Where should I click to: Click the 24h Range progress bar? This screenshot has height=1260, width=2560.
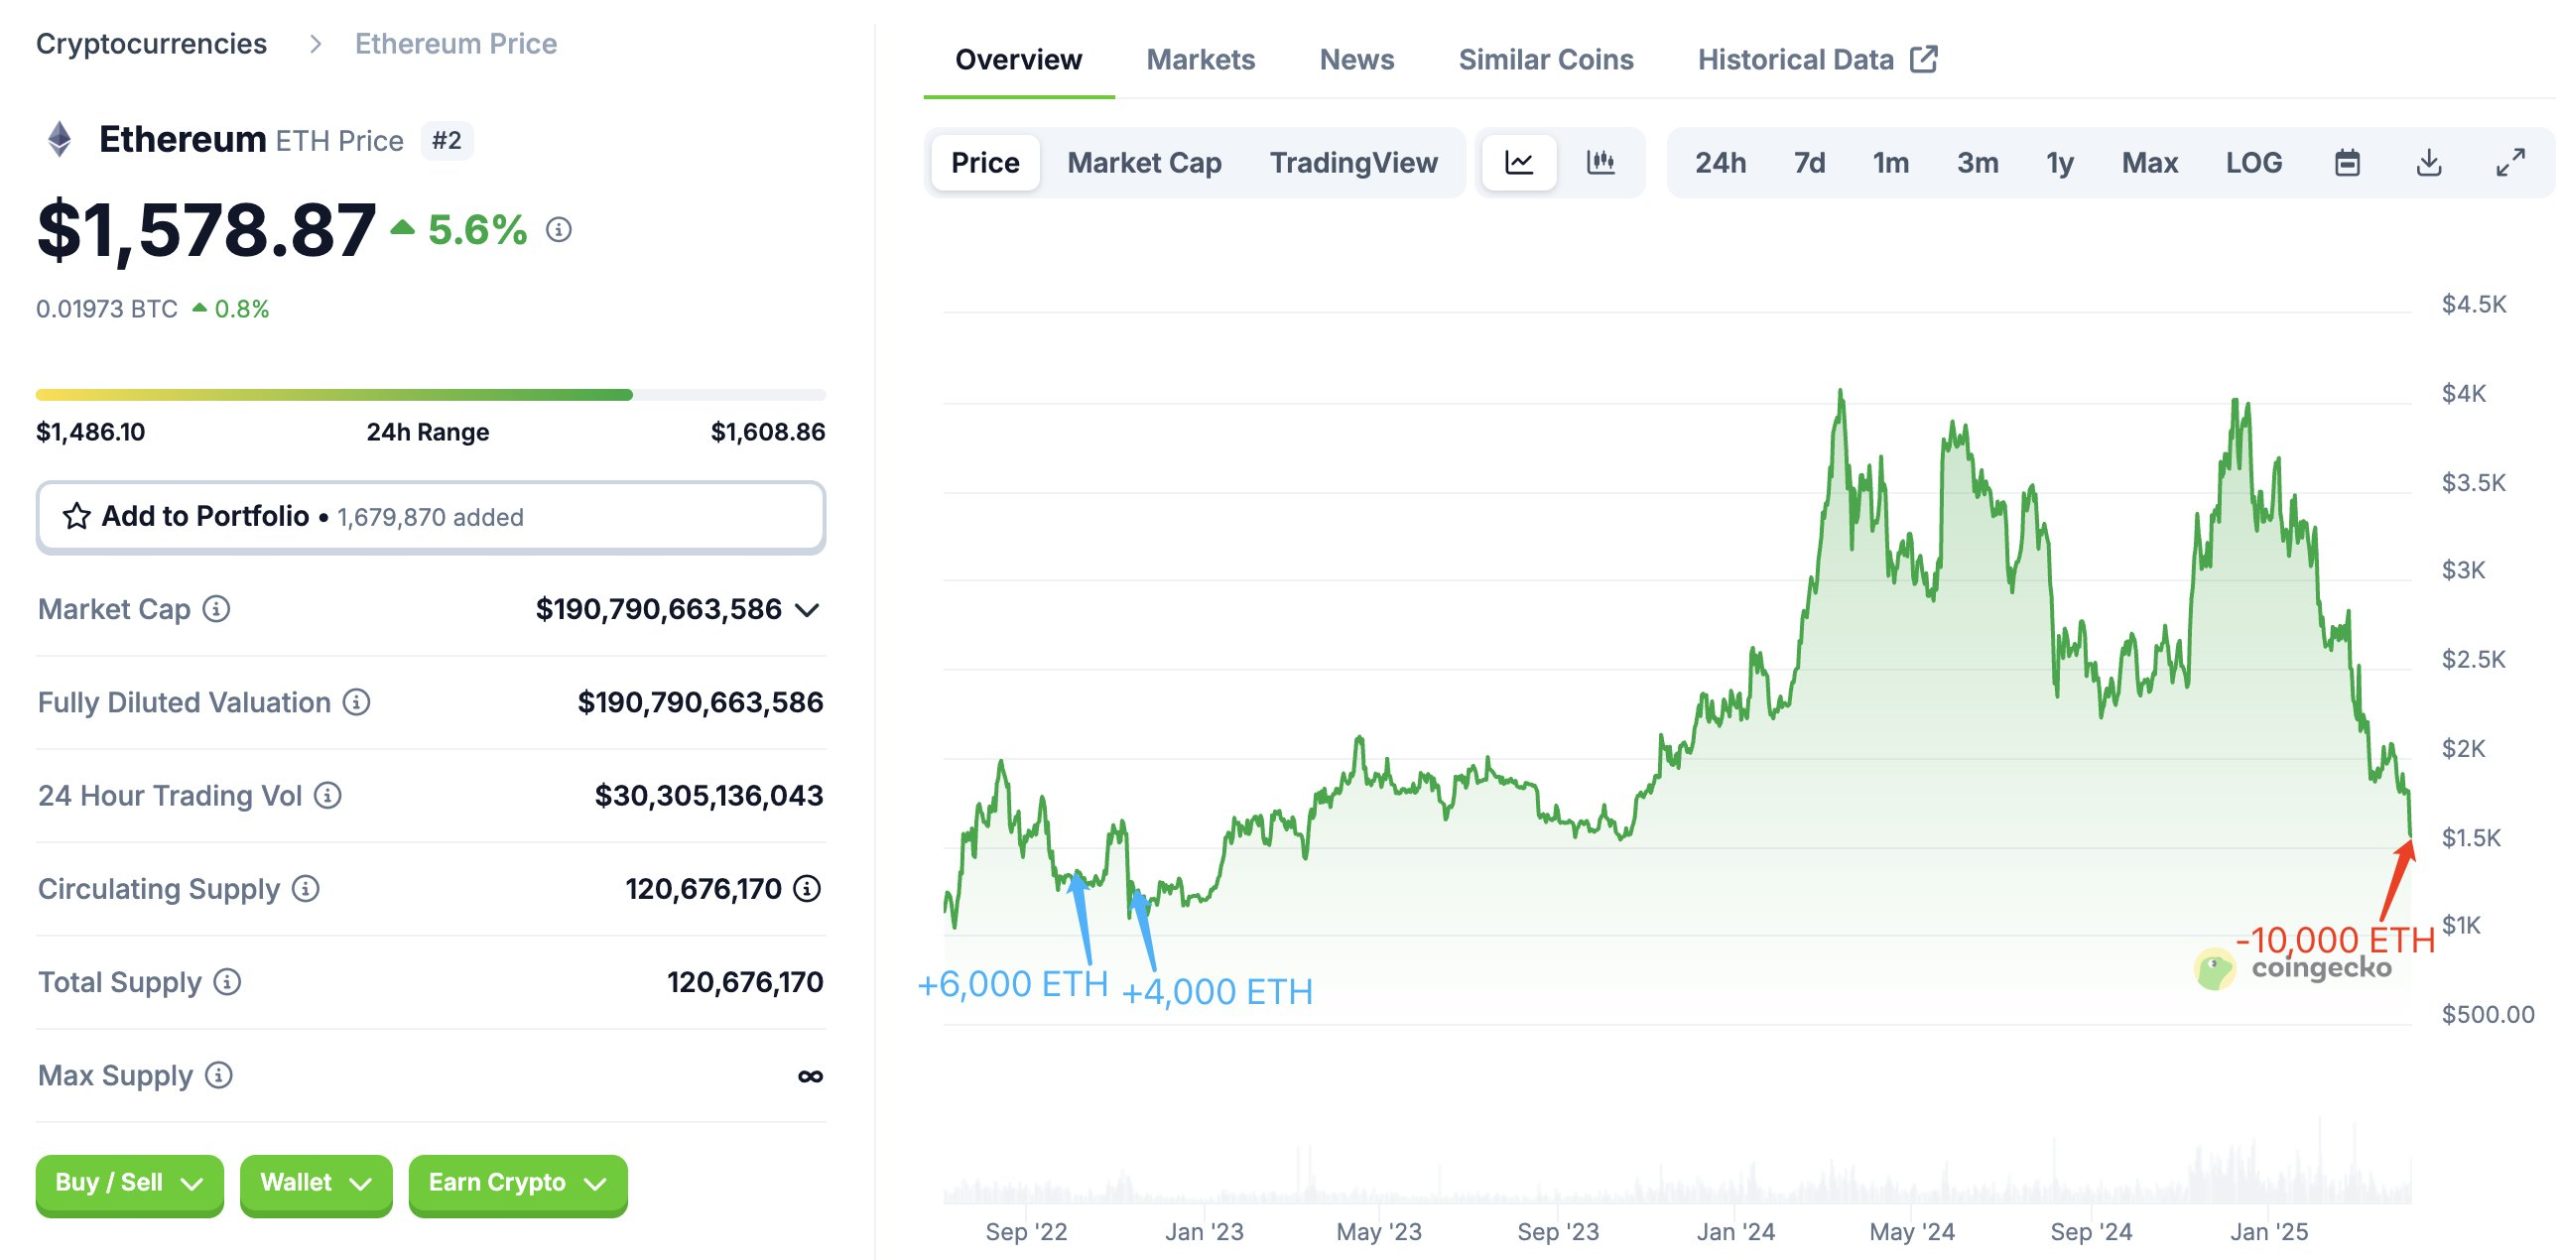click(430, 395)
